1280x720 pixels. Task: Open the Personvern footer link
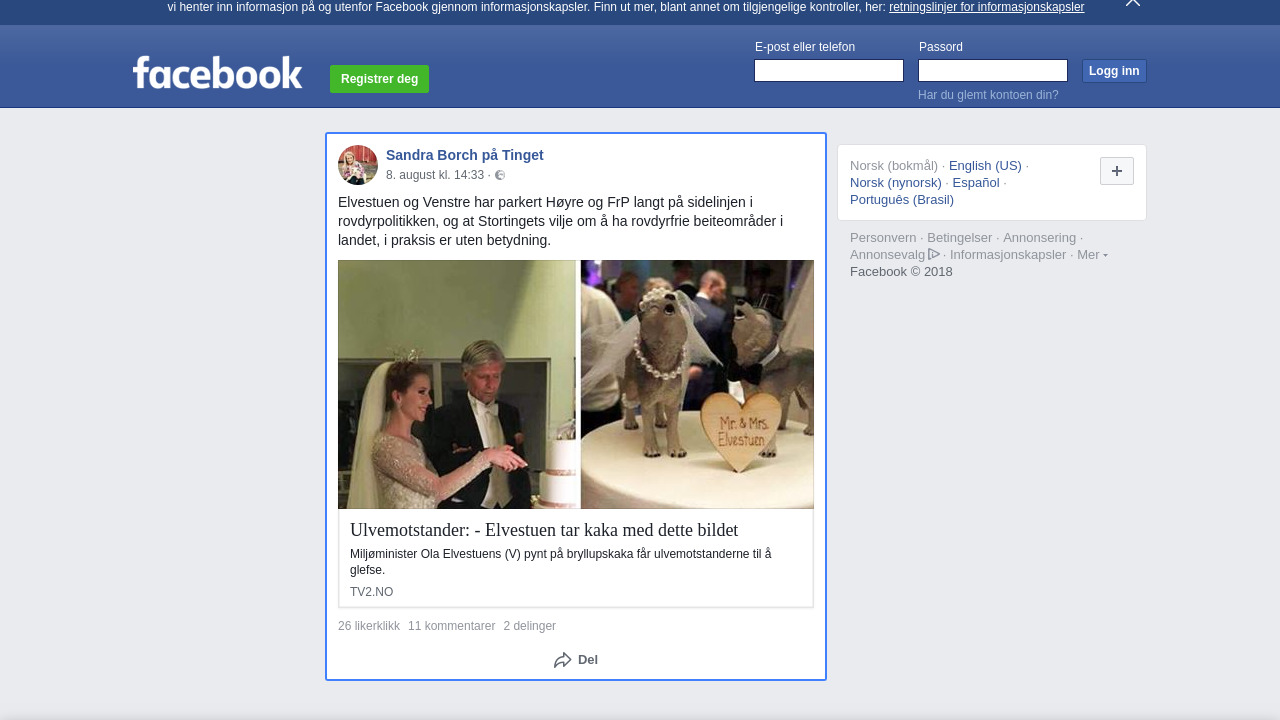coord(883,238)
